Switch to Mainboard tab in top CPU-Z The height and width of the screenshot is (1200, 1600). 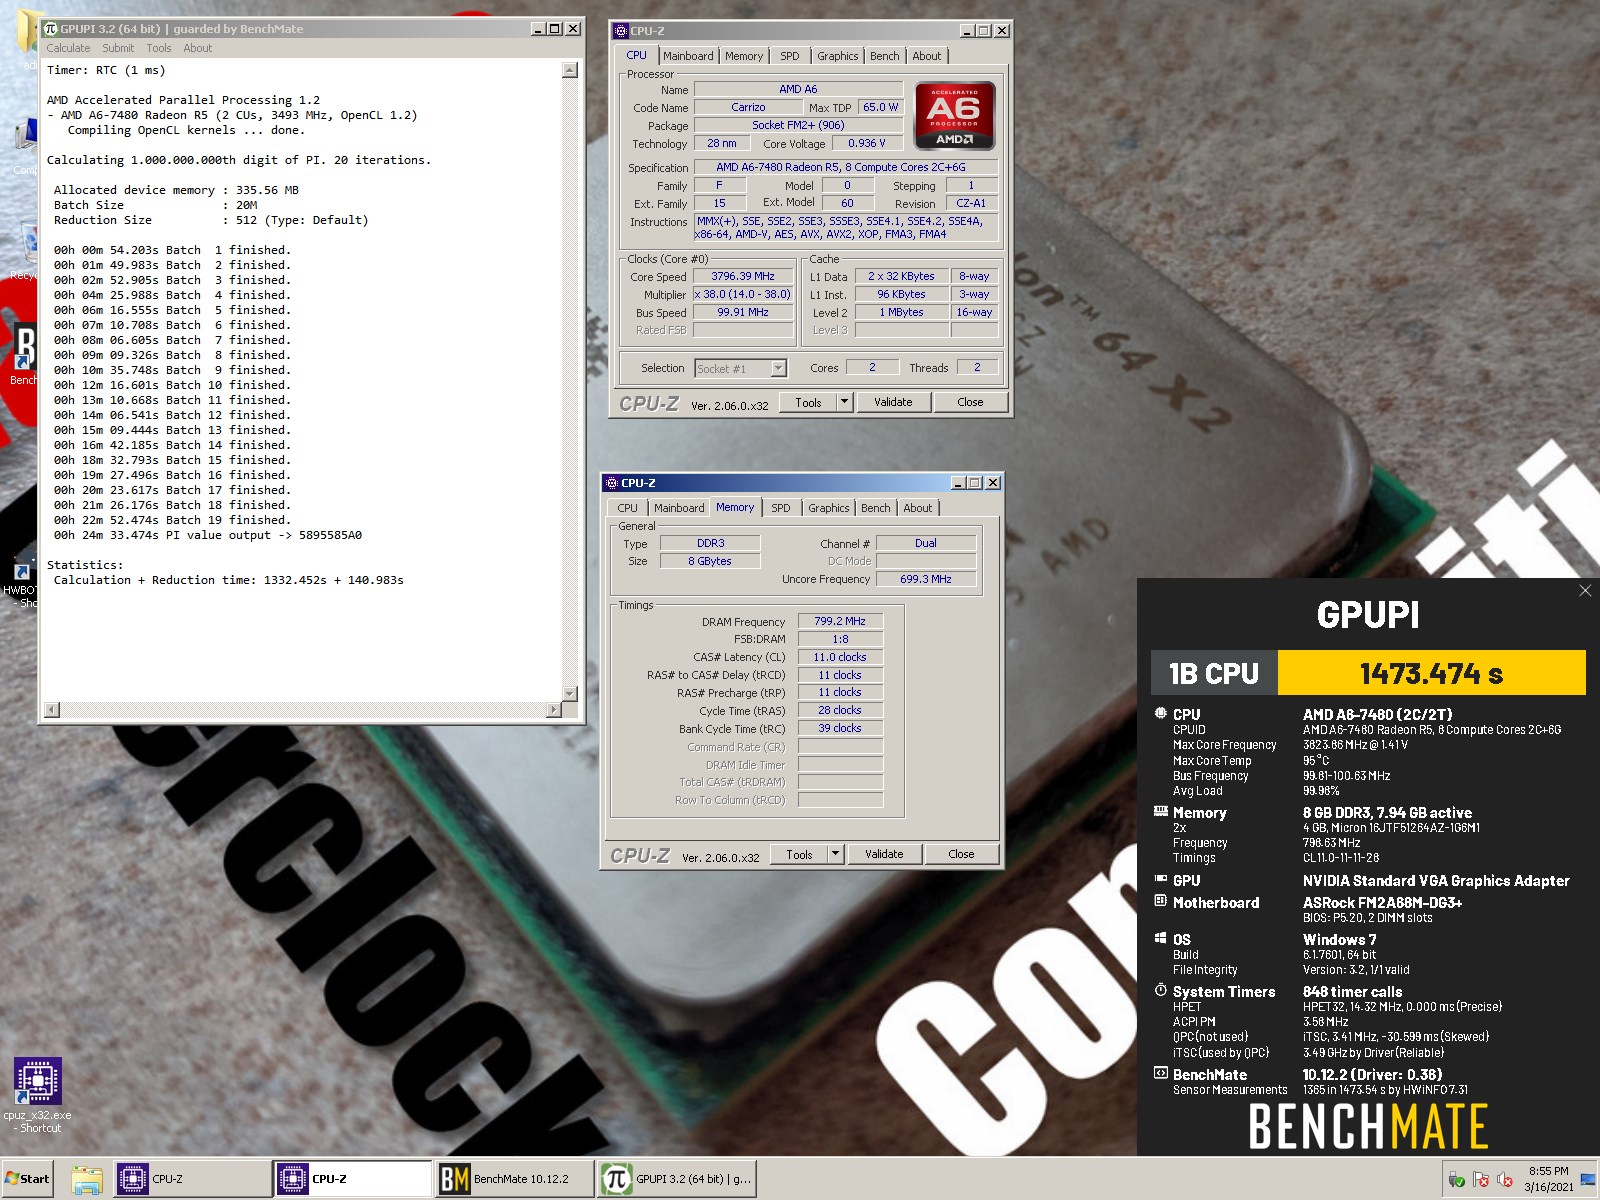[688, 56]
